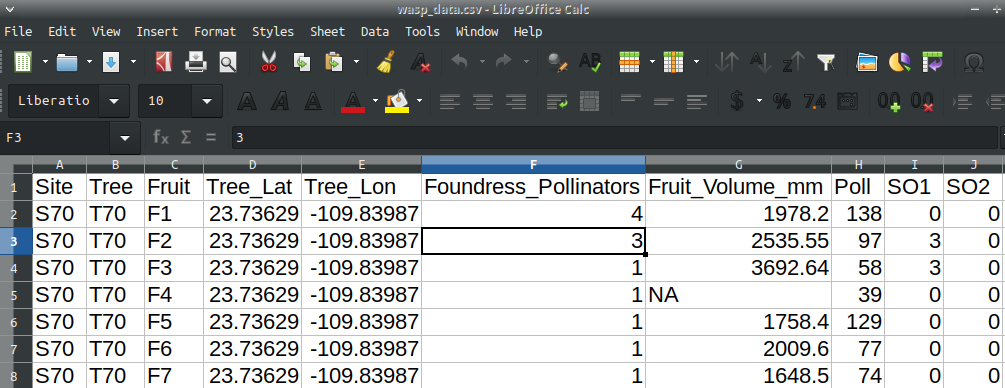
Task: Expand the Paste options dropdown arrow
Action: coord(356,62)
